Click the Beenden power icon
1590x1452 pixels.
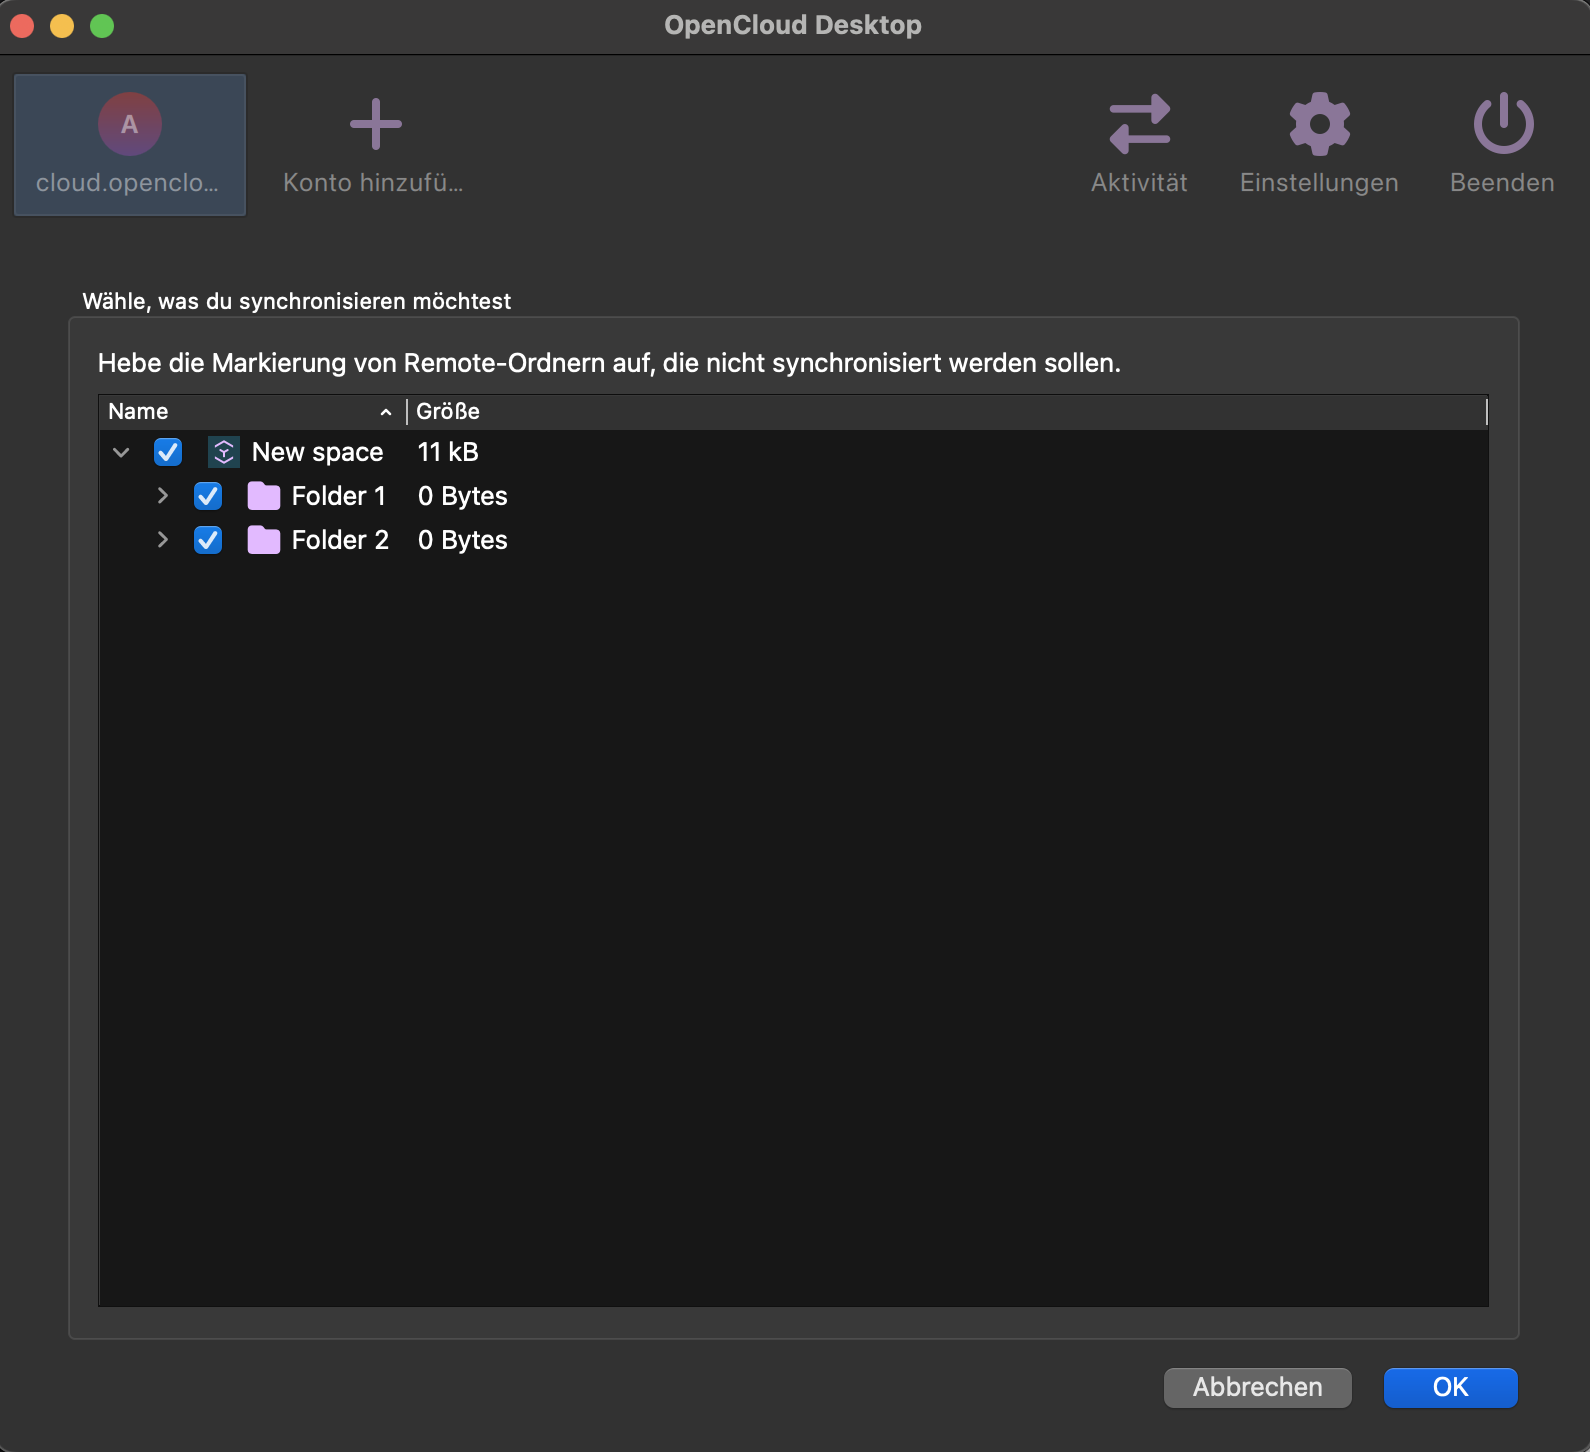click(1503, 124)
